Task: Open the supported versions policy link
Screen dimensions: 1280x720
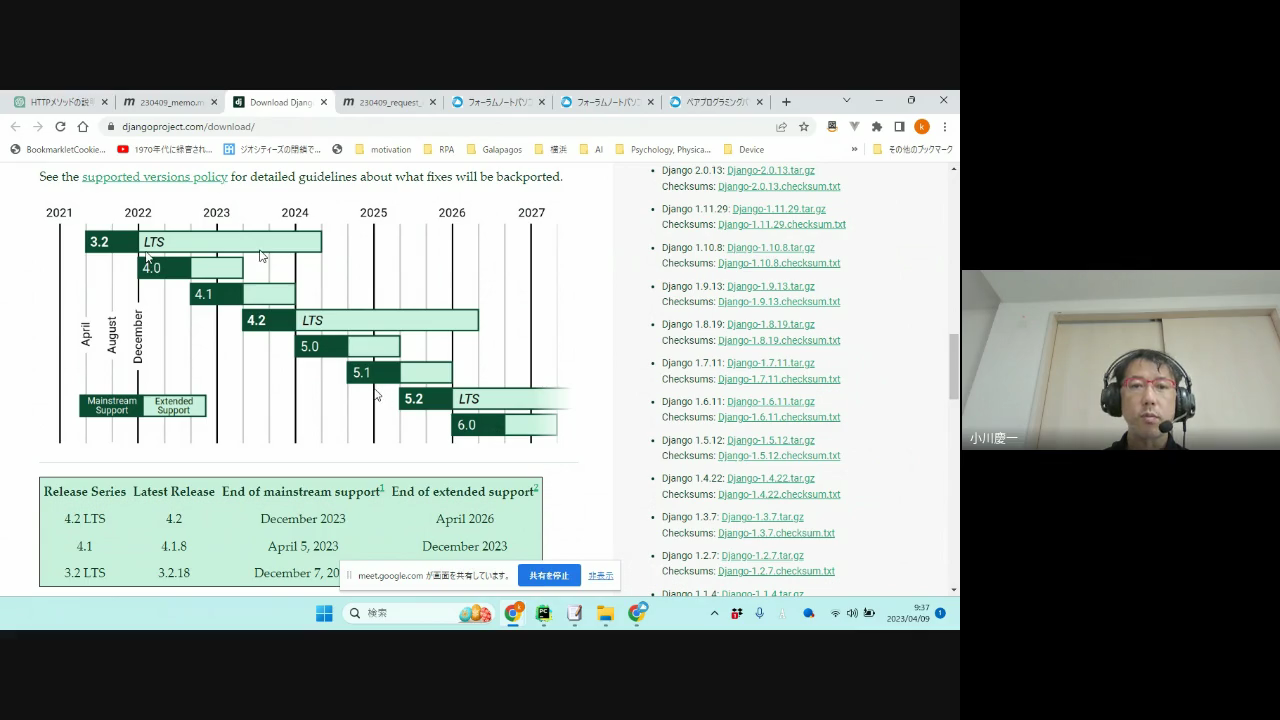Action: click(x=154, y=177)
